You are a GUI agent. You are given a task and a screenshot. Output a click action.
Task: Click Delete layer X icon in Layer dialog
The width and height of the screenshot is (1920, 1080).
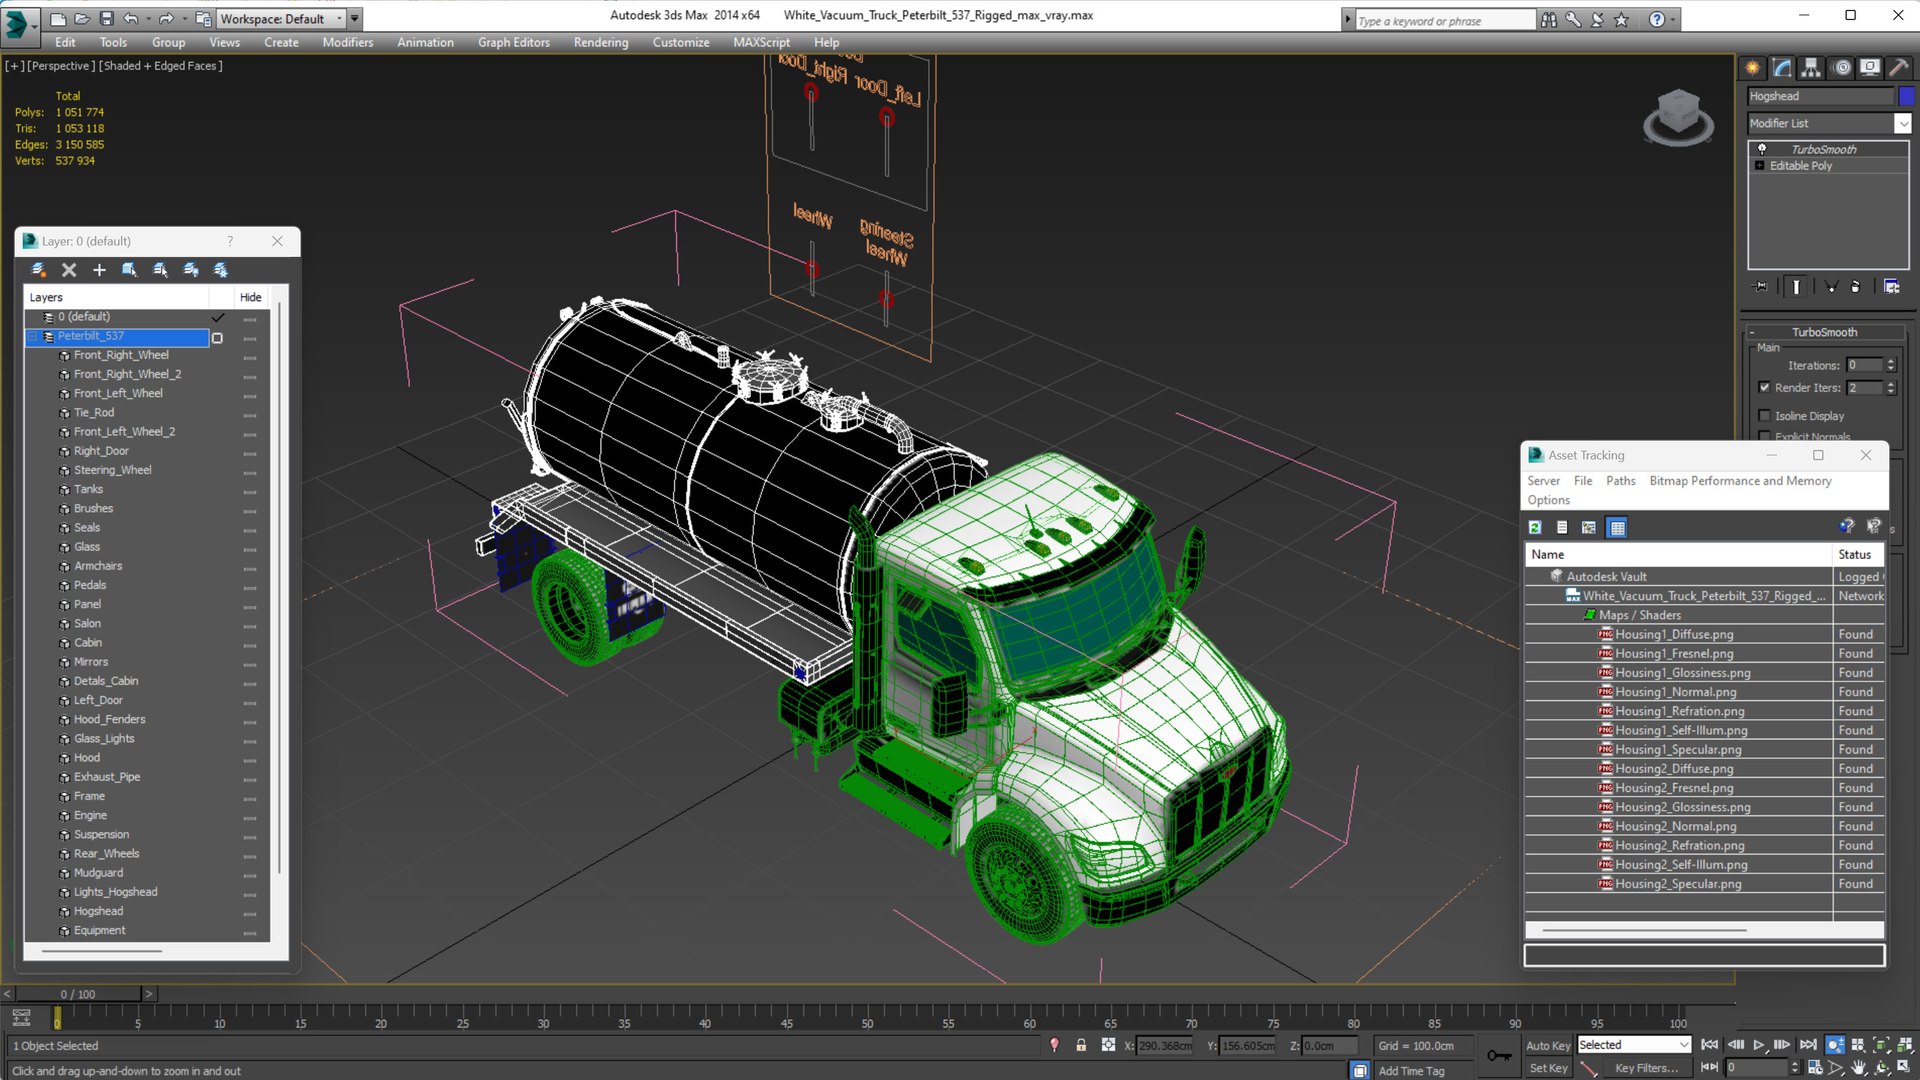point(69,270)
